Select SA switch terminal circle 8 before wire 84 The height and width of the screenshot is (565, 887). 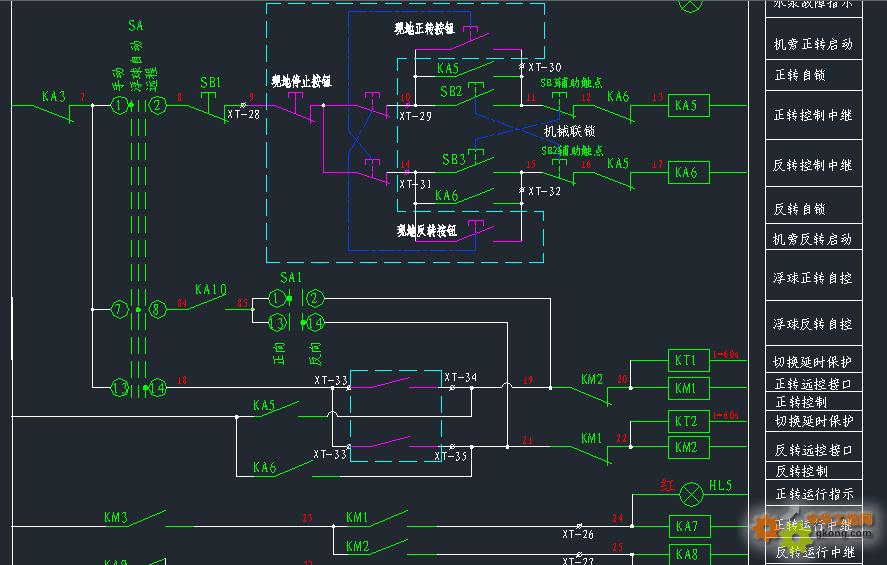[157, 309]
